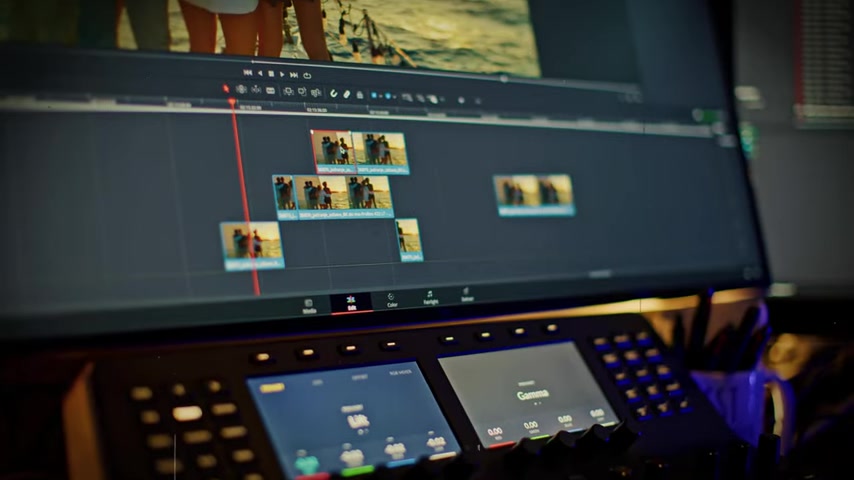
Task: Go to first frame in transport
Action: tap(247, 72)
